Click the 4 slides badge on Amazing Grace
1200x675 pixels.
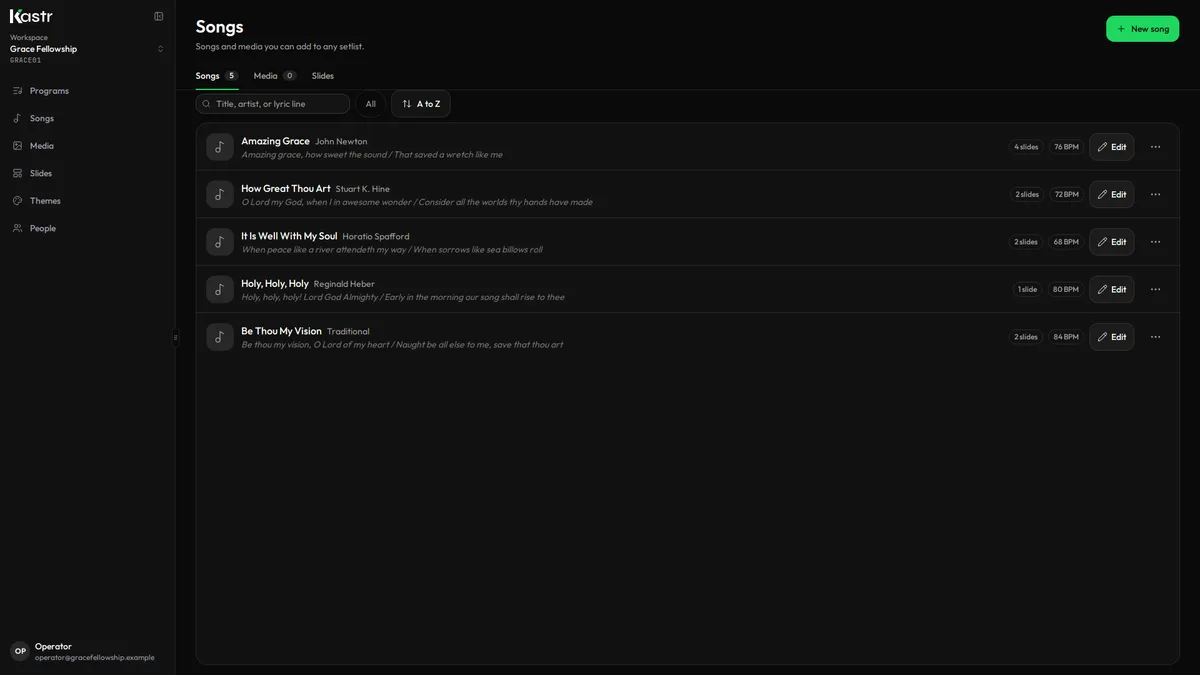1026,147
